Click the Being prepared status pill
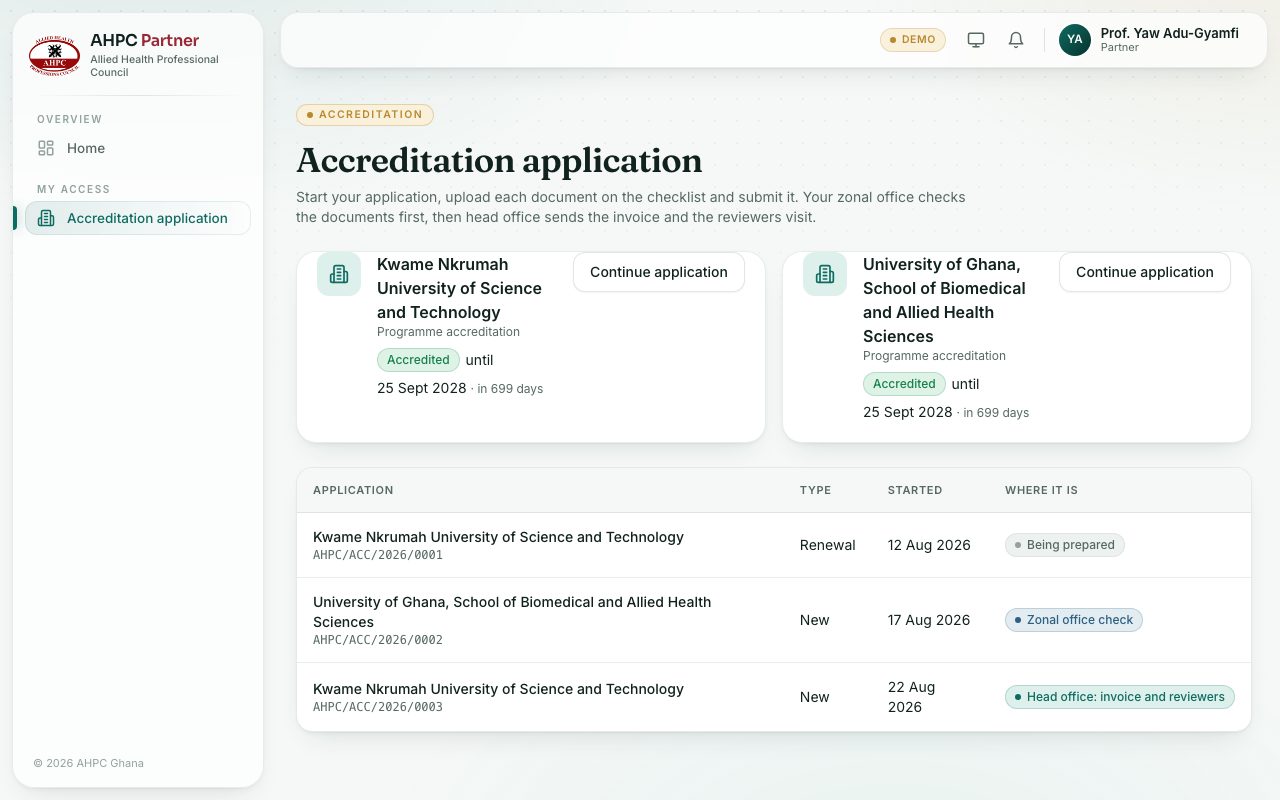Screen dimensions: 1280x800 (1065, 545)
